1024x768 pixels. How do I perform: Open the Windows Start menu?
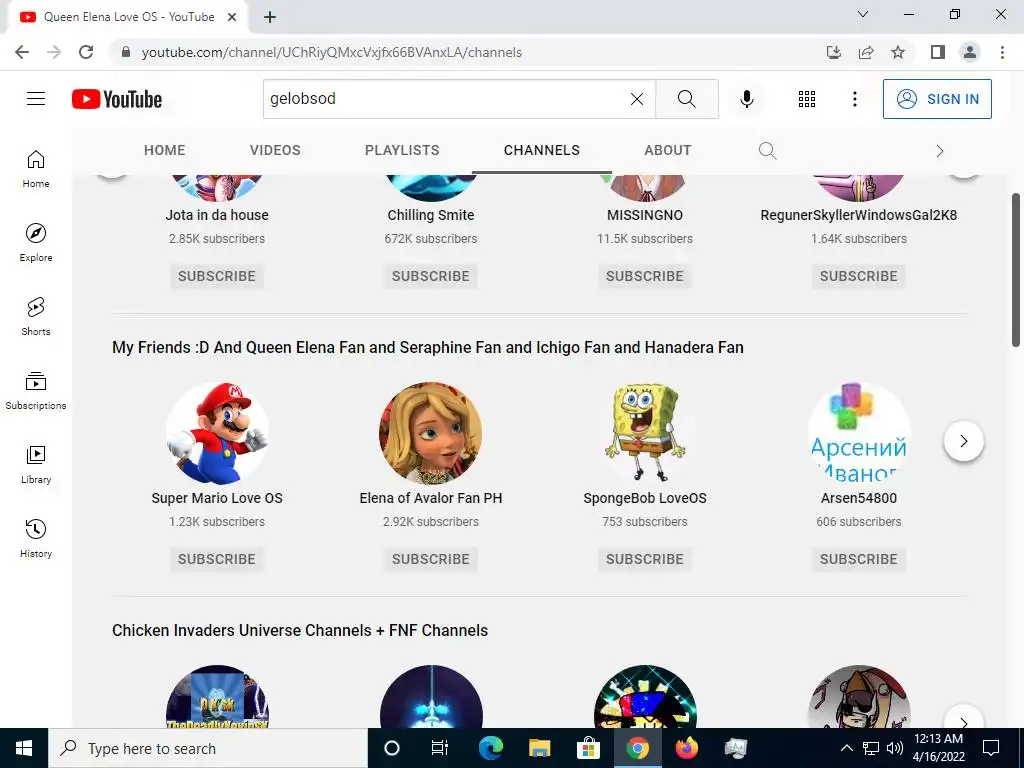coord(24,748)
